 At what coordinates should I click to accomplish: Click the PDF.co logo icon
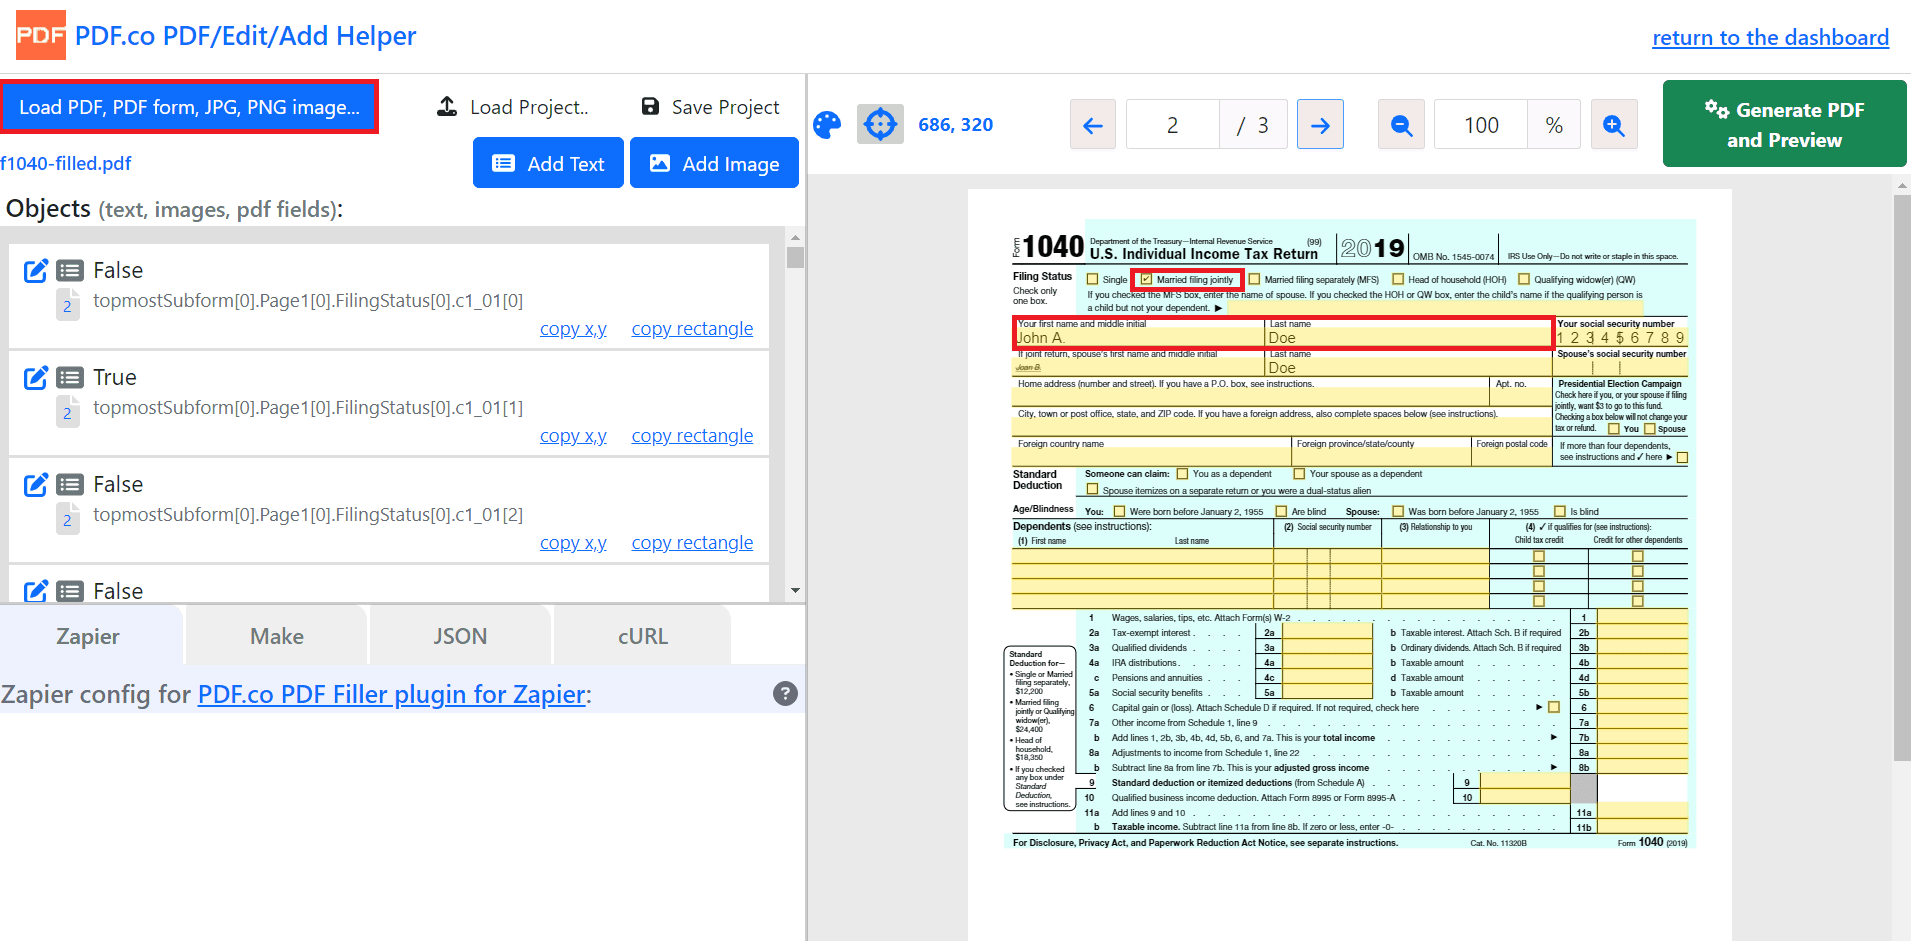[x=41, y=36]
